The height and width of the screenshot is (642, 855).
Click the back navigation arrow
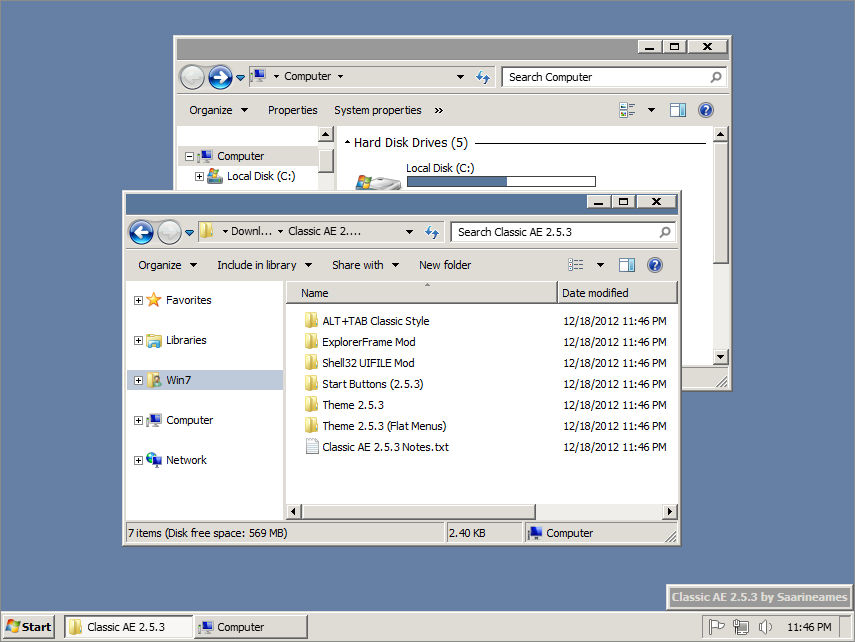[141, 232]
